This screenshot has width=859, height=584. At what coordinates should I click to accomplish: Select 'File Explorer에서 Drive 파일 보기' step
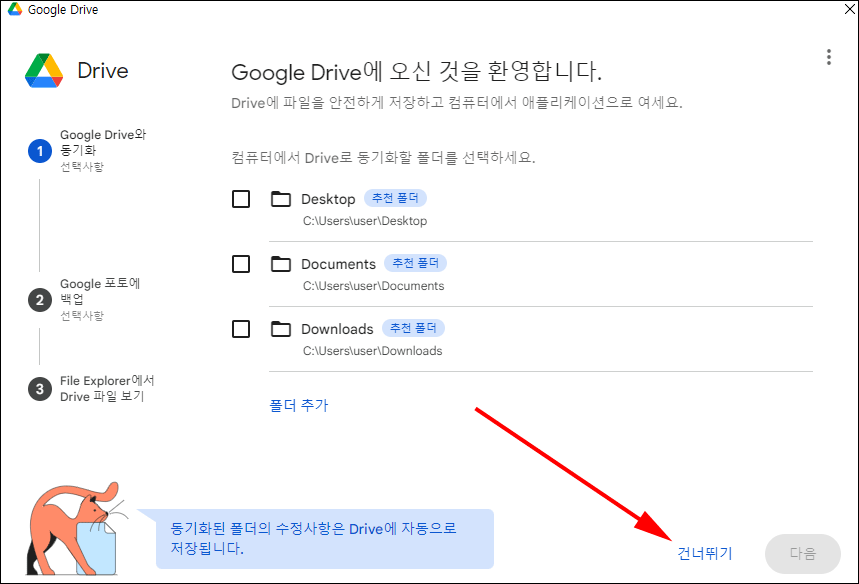107,388
